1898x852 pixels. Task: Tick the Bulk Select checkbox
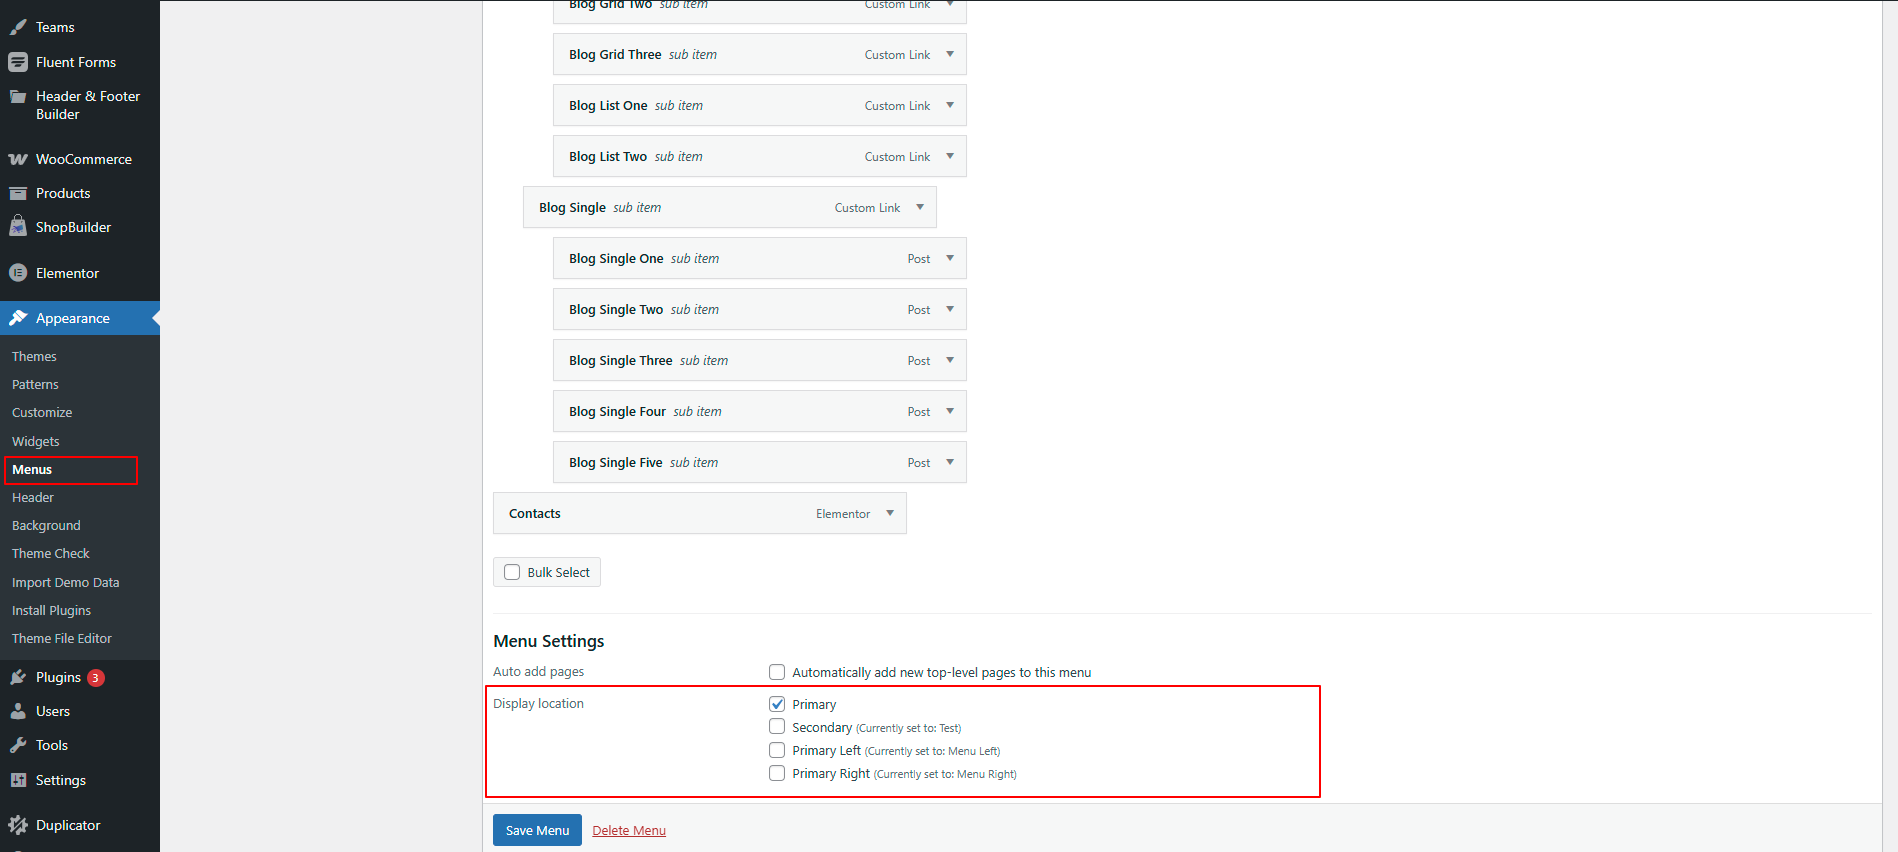(512, 572)
